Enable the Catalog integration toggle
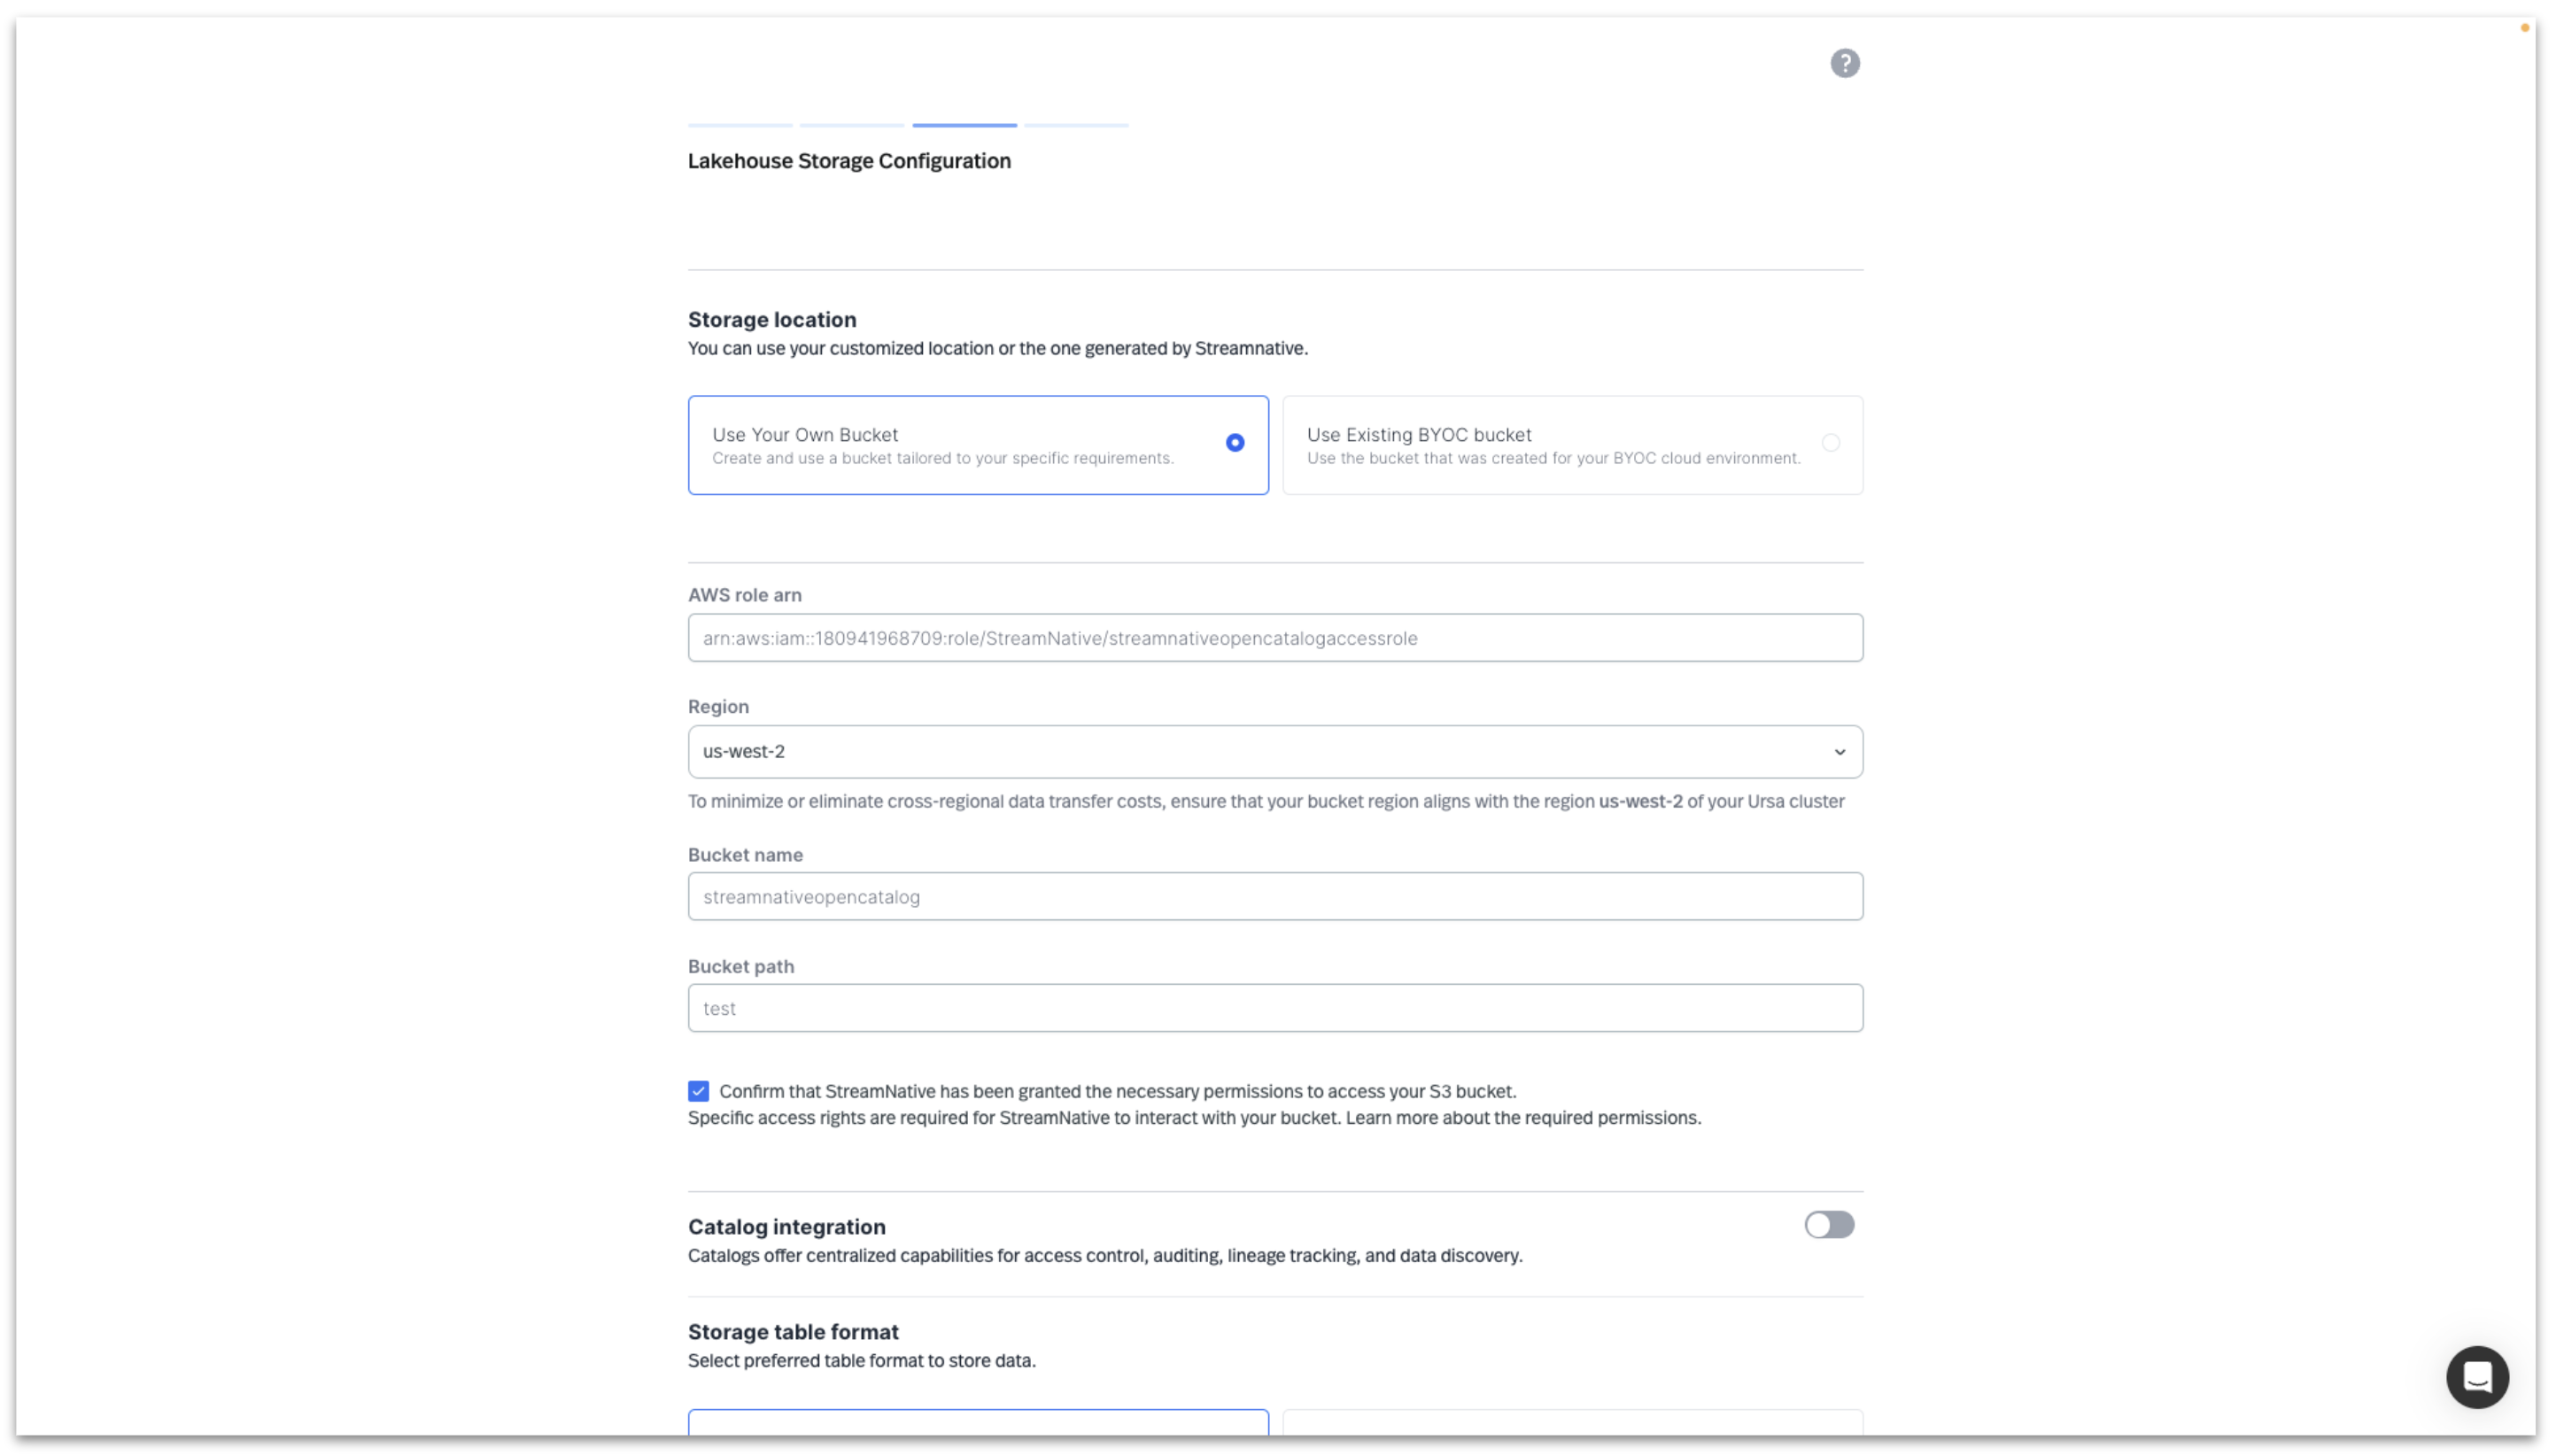Viewport: 2556px width, 1456px height. pos(1830,1224)
